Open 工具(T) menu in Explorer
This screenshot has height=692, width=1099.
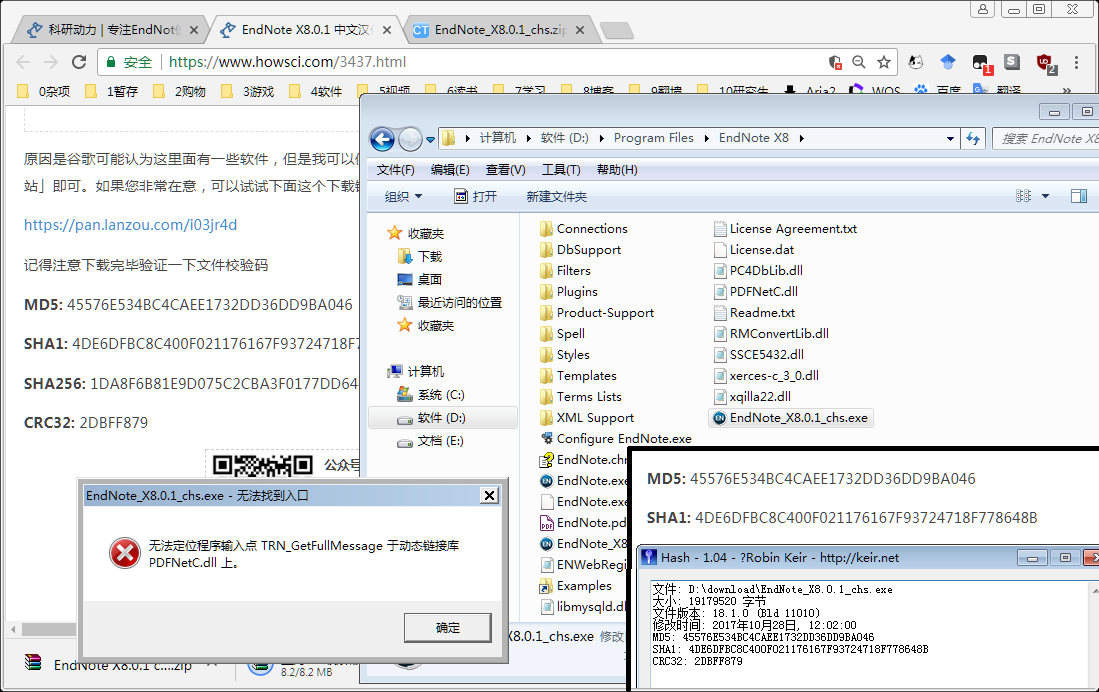pos(561,170)
